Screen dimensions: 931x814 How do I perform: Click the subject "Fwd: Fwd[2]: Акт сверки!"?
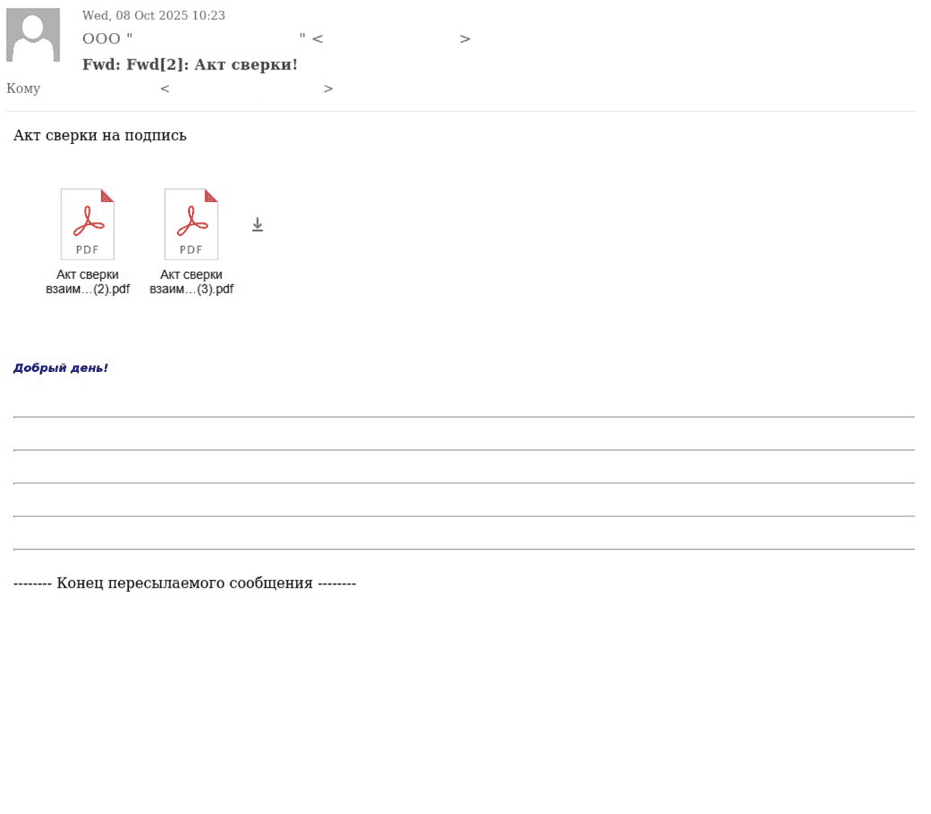point(190,65)
